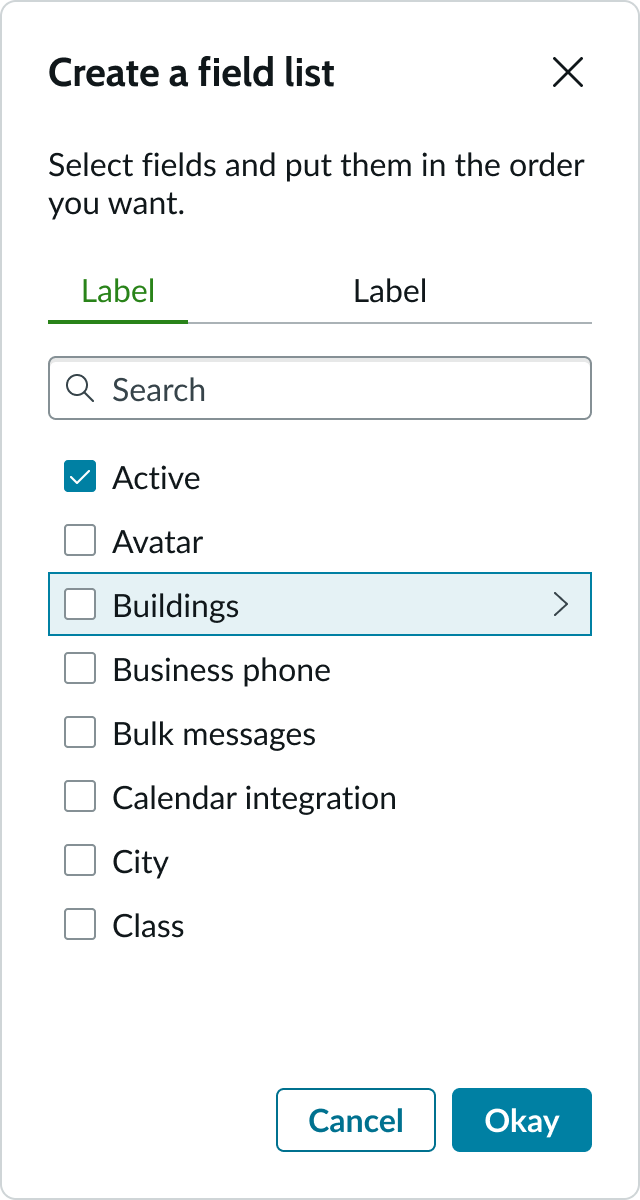Screen dimensions: 640x1200
Task: Enable Bulk messages
Action: coord(79,732)
